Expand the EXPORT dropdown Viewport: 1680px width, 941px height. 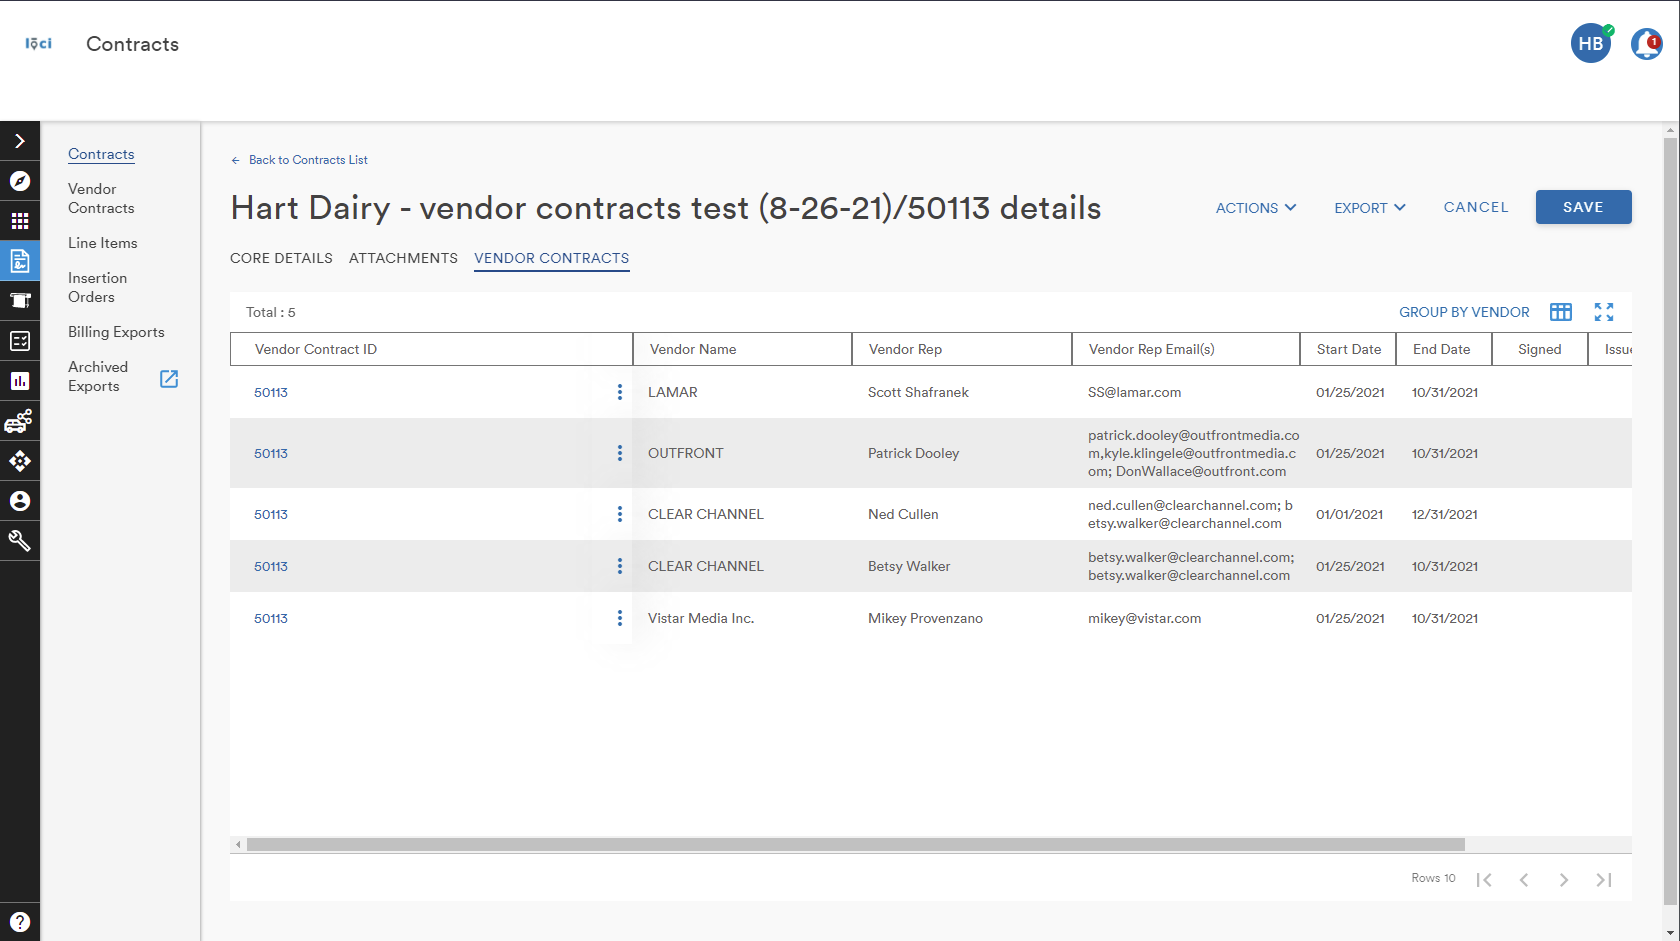pos(1370,208)
